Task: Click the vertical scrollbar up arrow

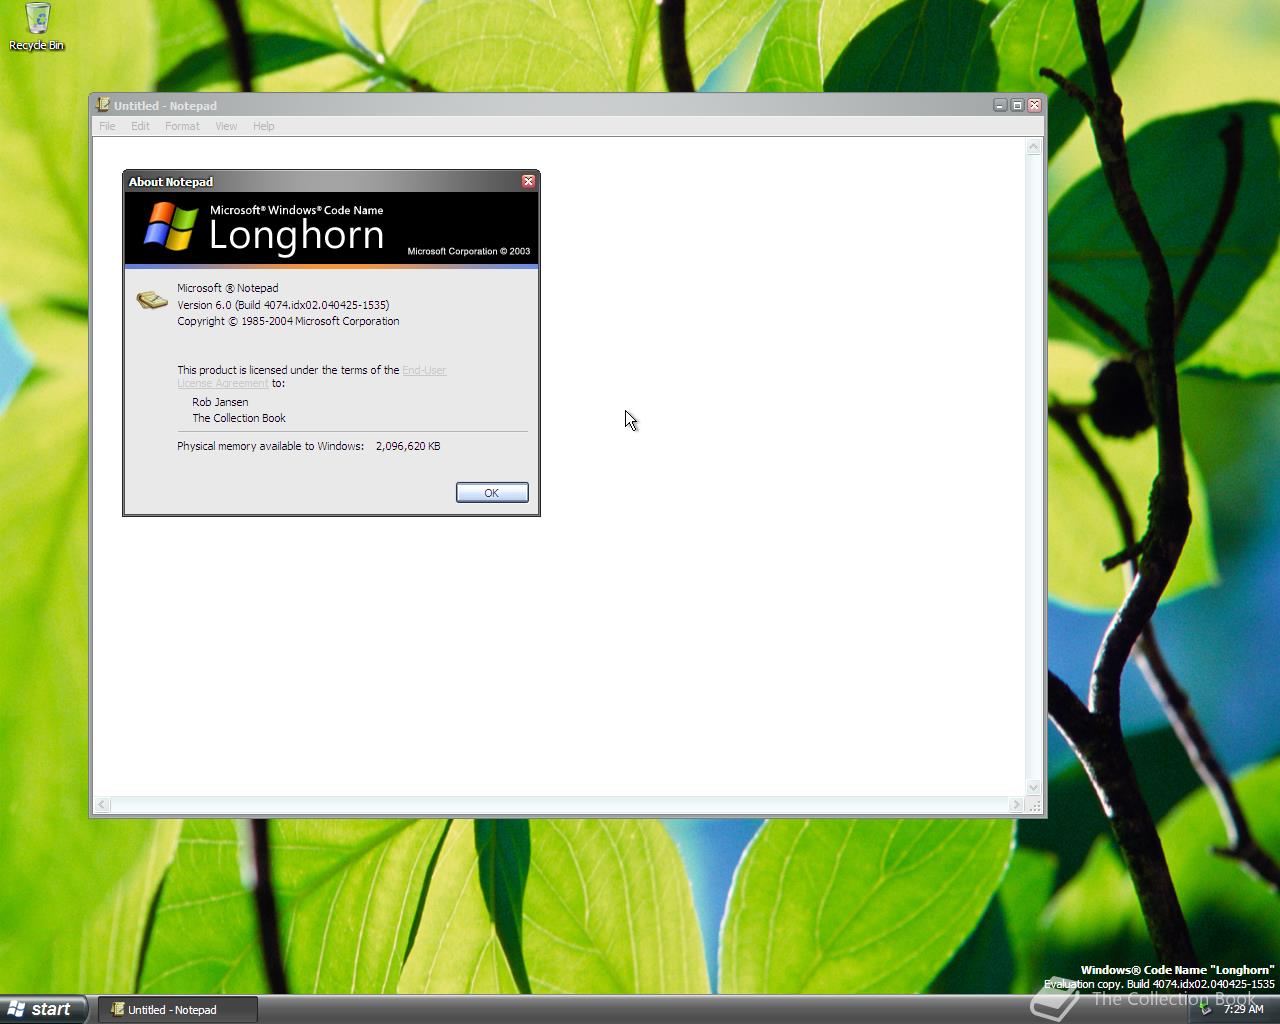Action: pyautogui.click(x=1034, y=147)
